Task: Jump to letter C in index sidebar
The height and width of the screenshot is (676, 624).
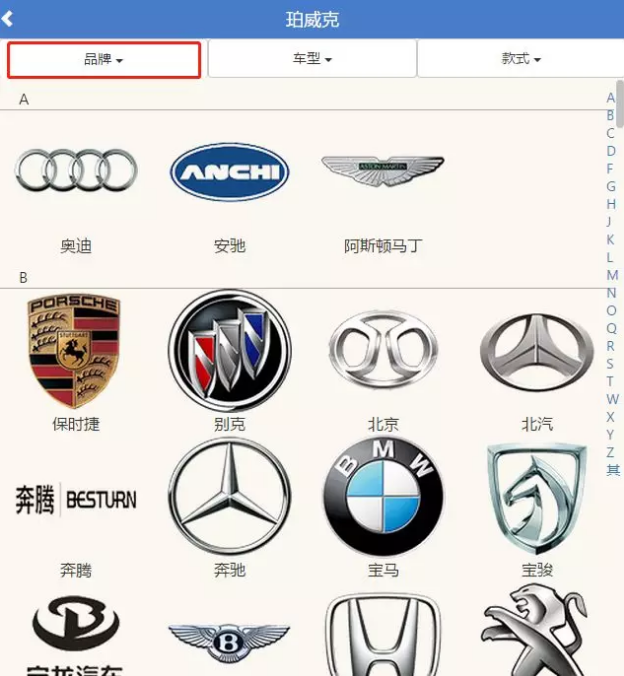Action: (x=610, y=133)
